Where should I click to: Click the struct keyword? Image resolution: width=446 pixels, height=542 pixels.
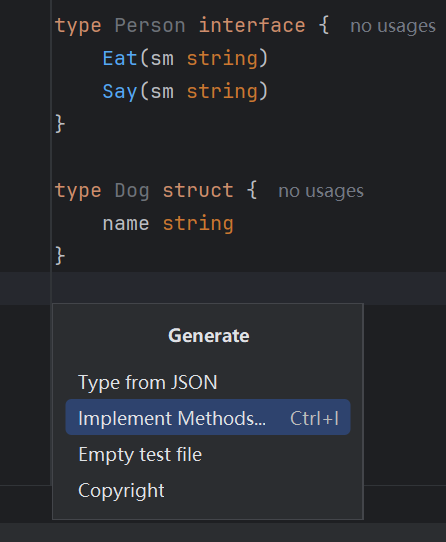(198, 190)
